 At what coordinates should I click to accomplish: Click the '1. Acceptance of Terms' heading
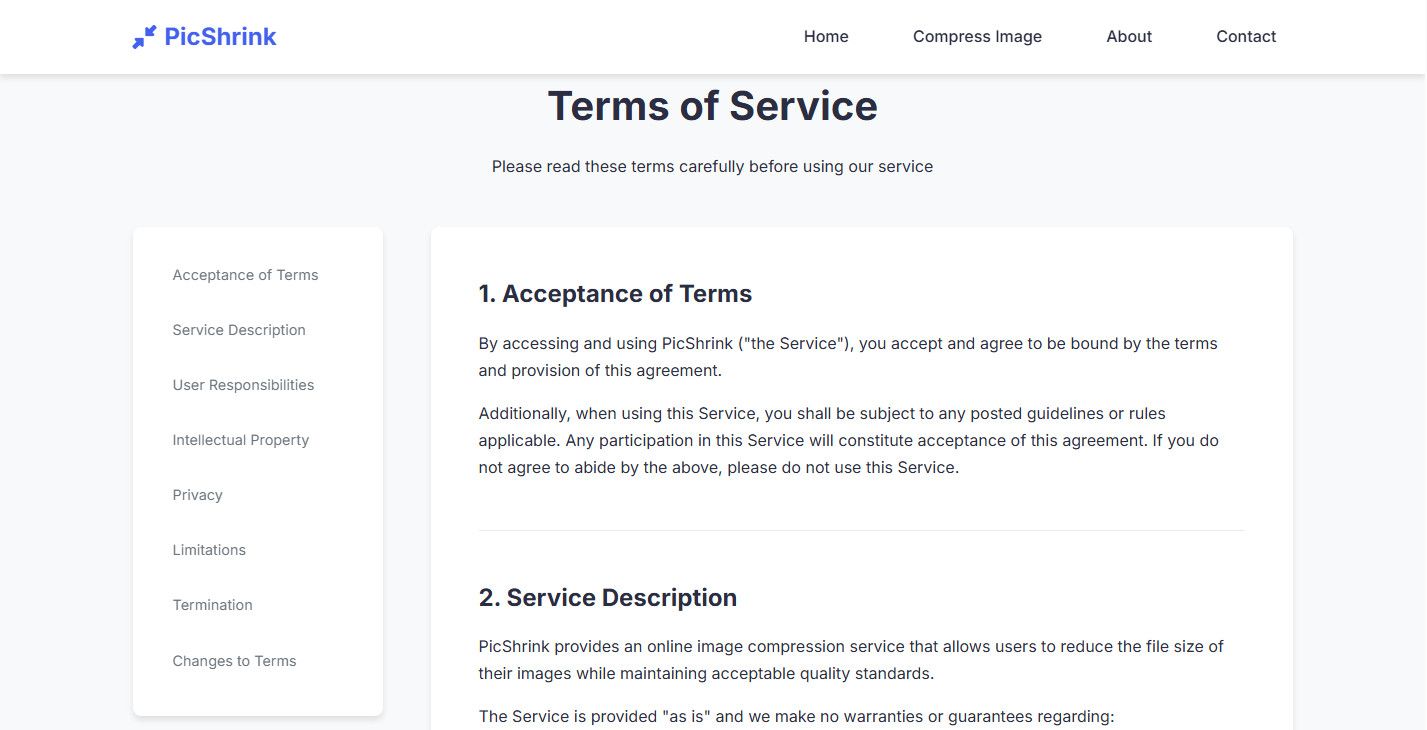615,294
